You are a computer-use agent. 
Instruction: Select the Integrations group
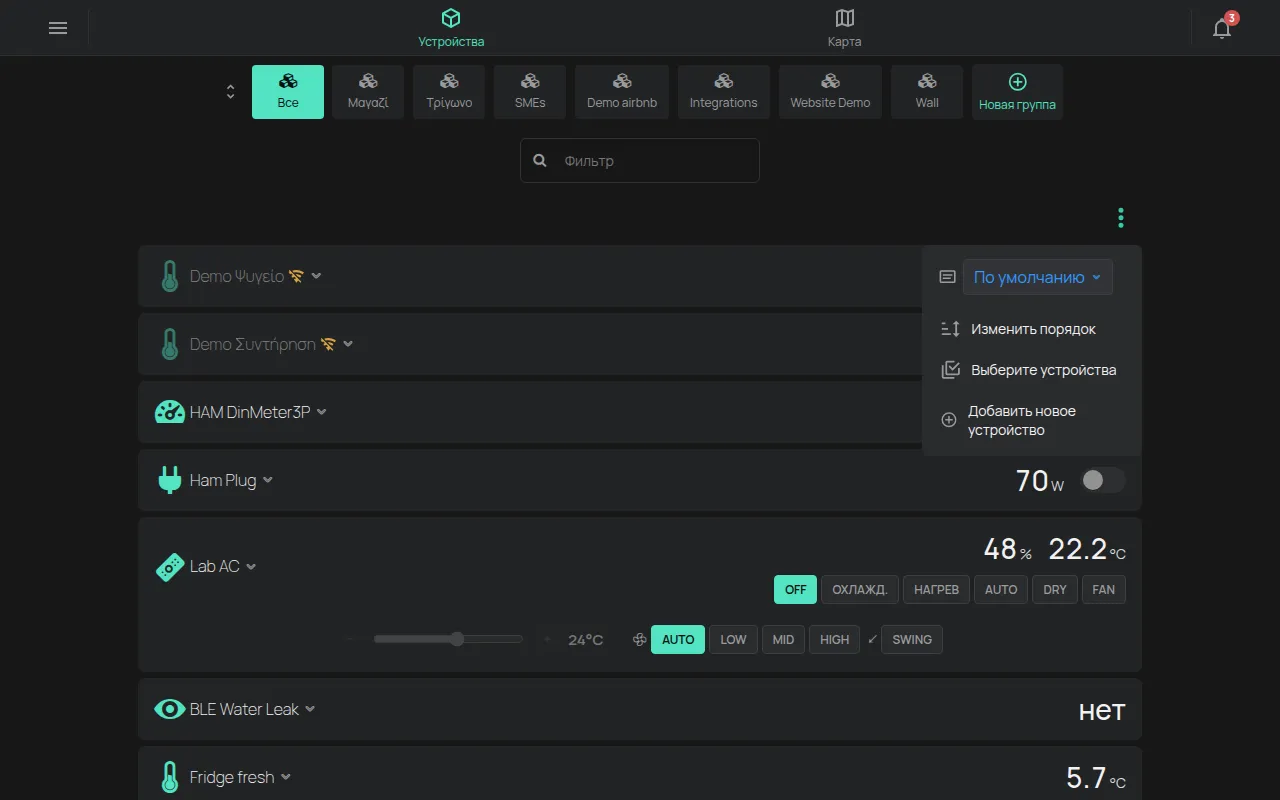pyautogui.click(x=724, y=92)
